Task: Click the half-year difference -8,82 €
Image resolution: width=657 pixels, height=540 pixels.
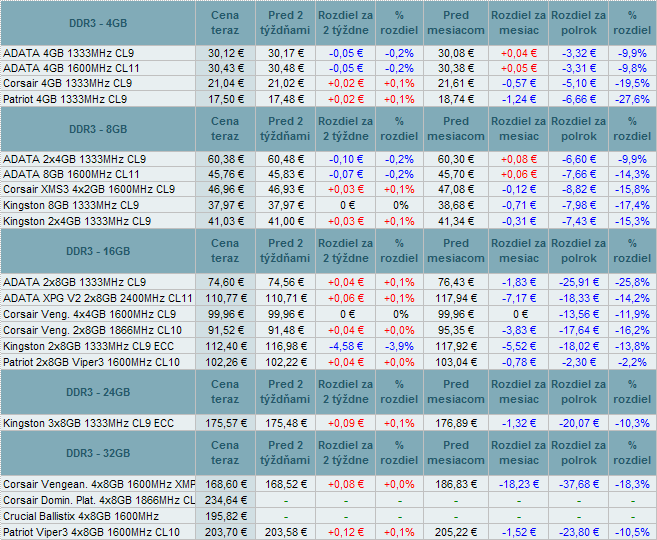Action: click(579, 189)
